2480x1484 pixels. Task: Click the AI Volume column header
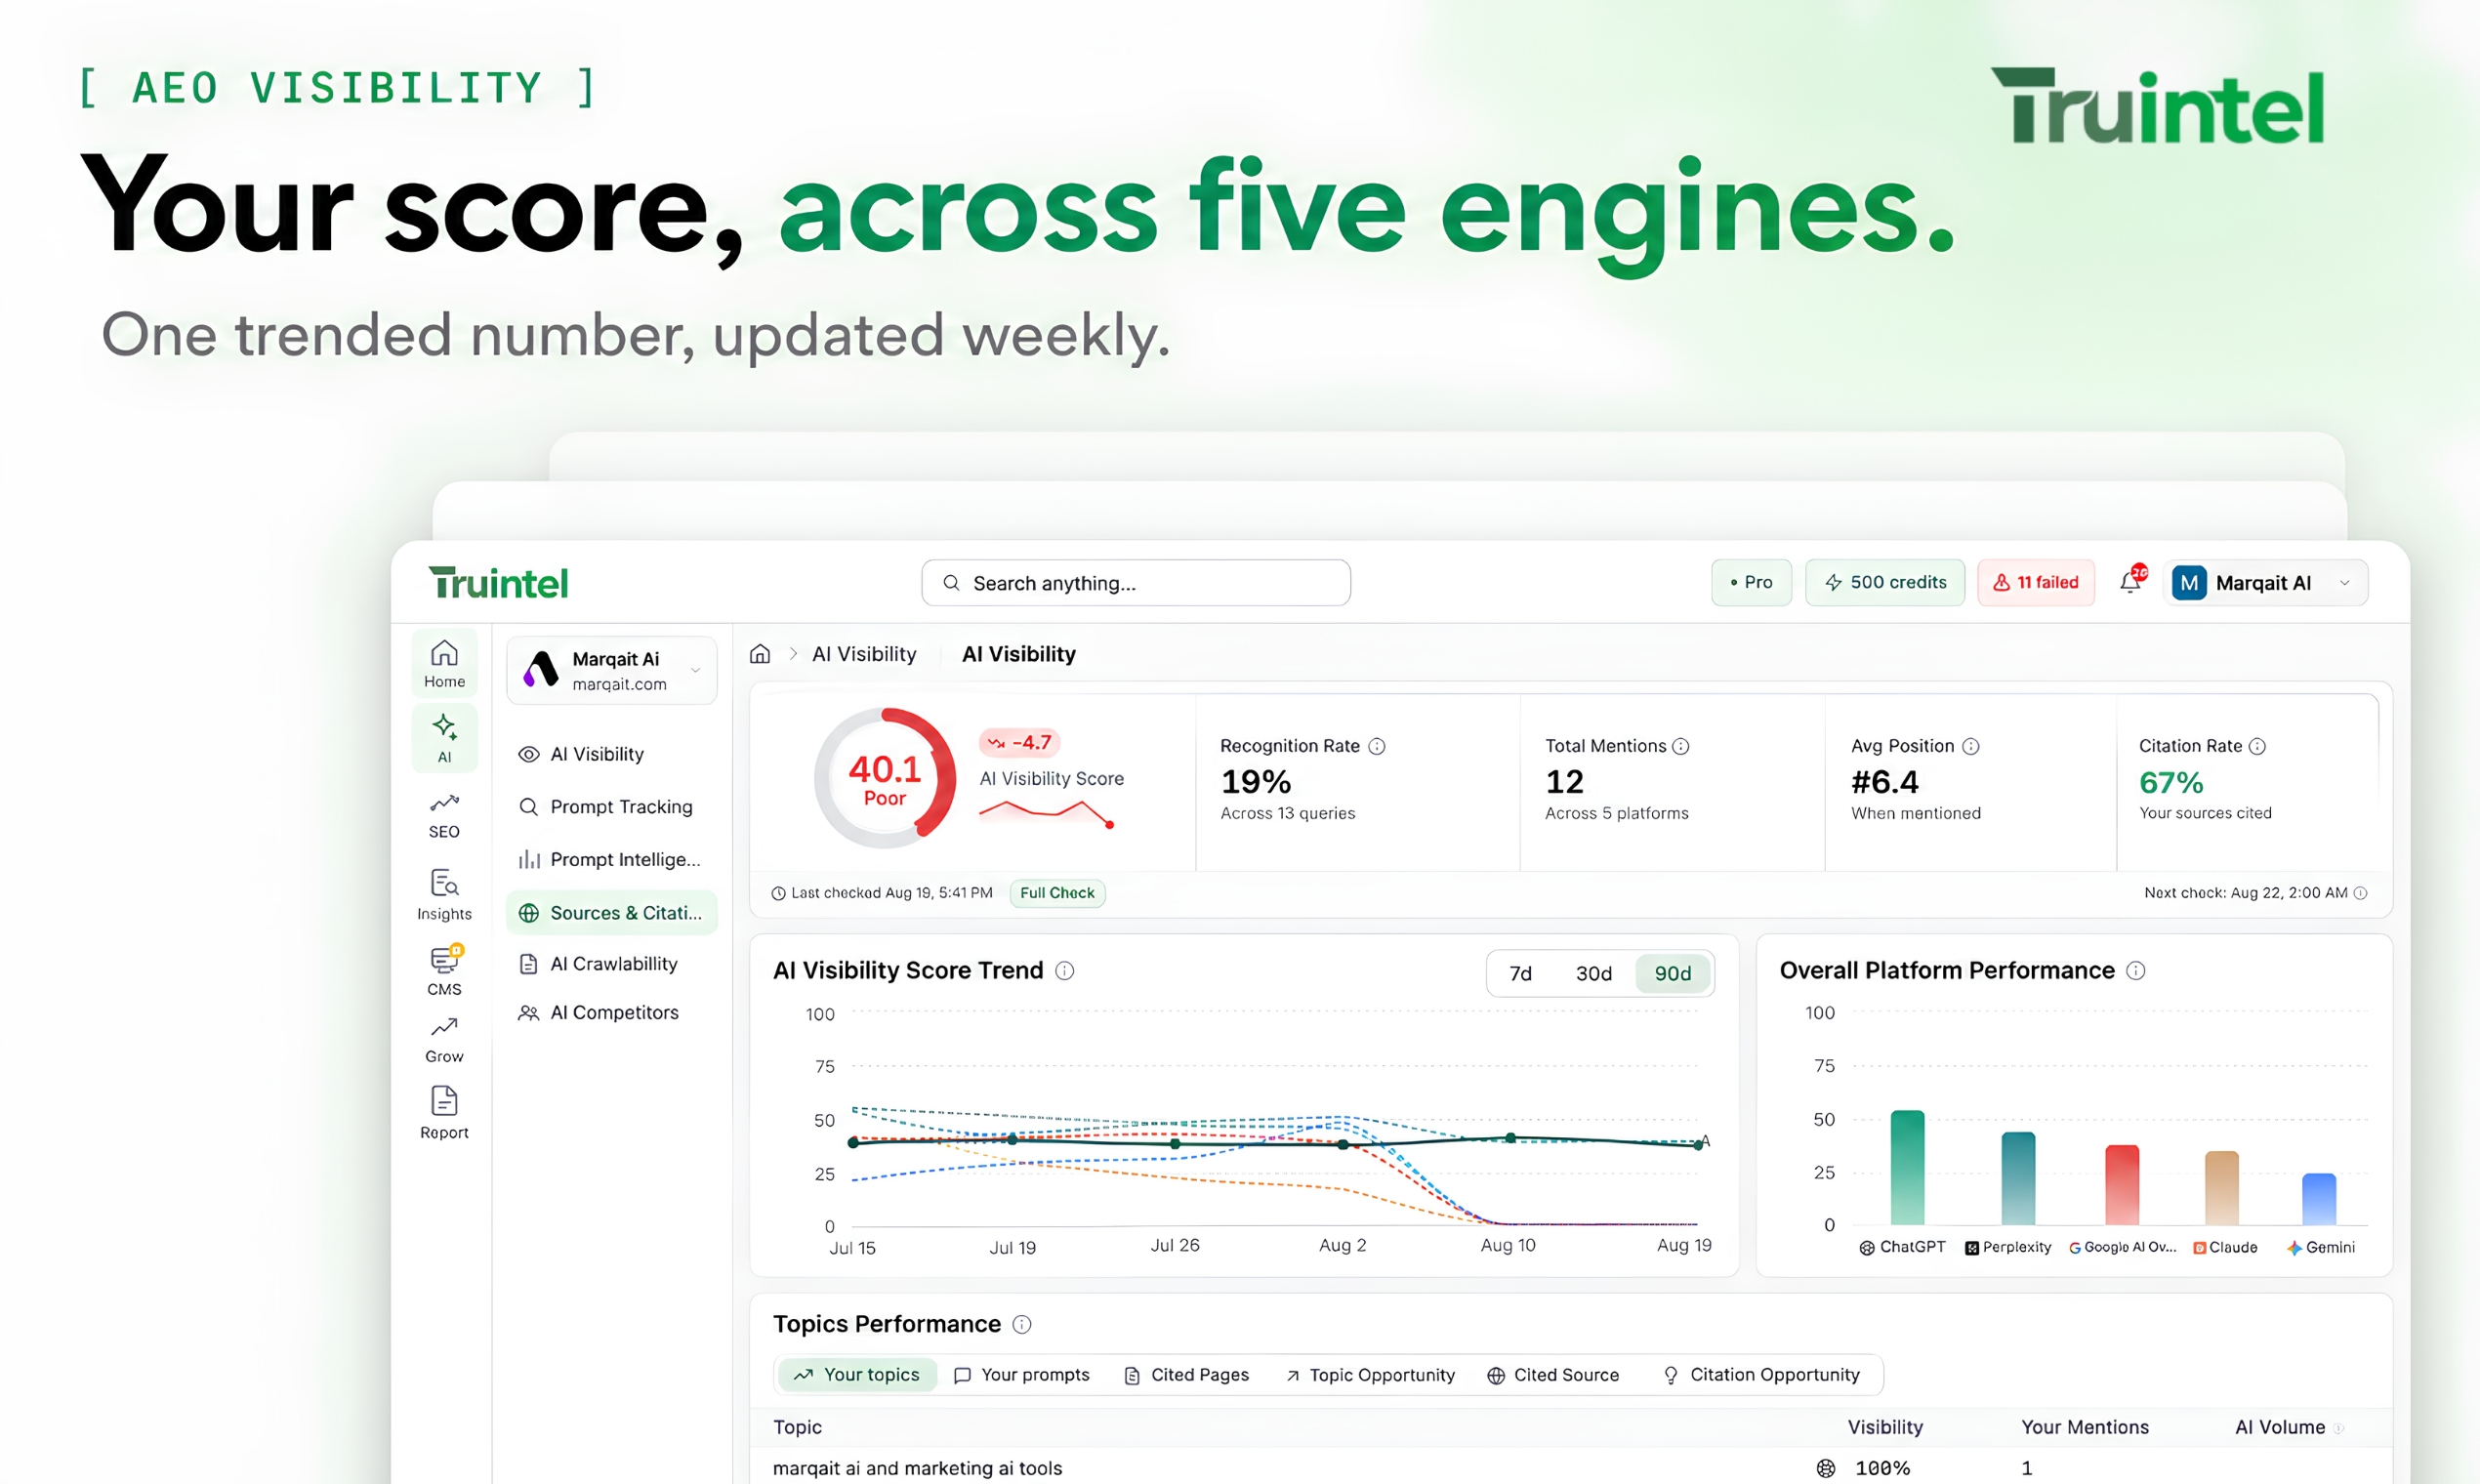point(2280,1428)
